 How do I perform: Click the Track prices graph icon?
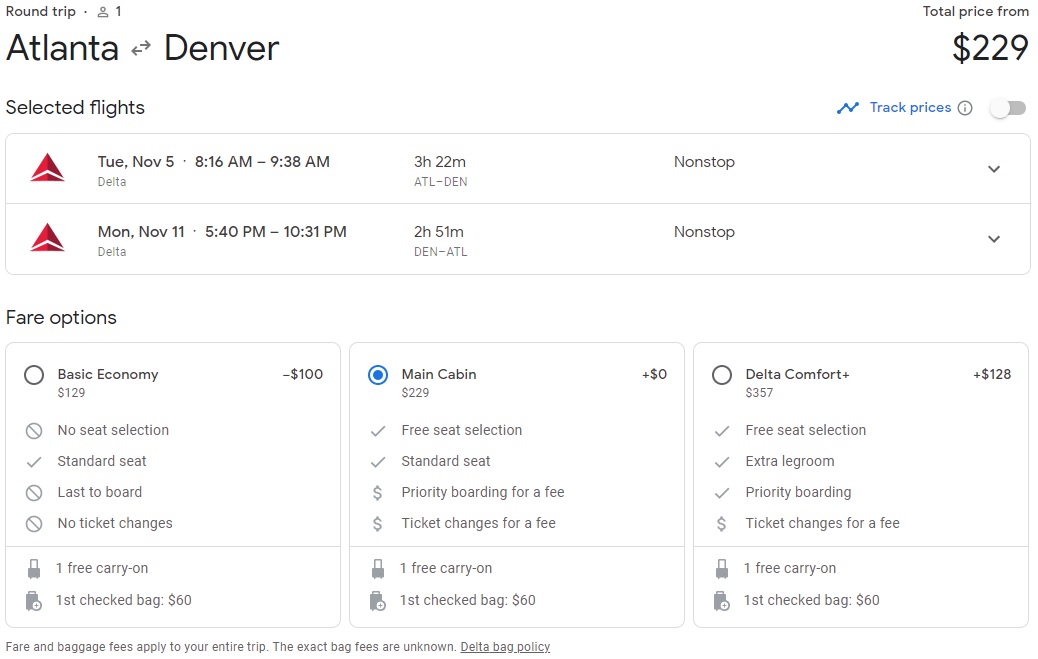(848, 108)
